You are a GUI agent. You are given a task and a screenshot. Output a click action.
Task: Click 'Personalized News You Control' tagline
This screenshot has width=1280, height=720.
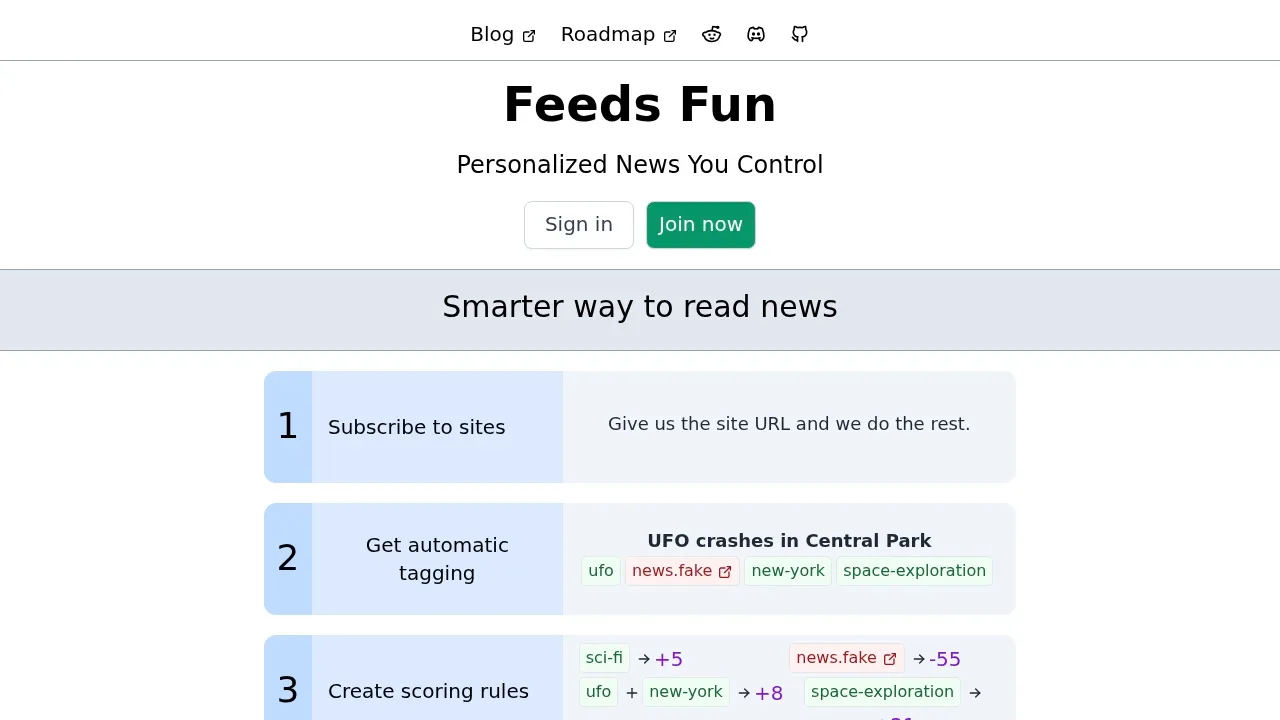coord(640,165)
